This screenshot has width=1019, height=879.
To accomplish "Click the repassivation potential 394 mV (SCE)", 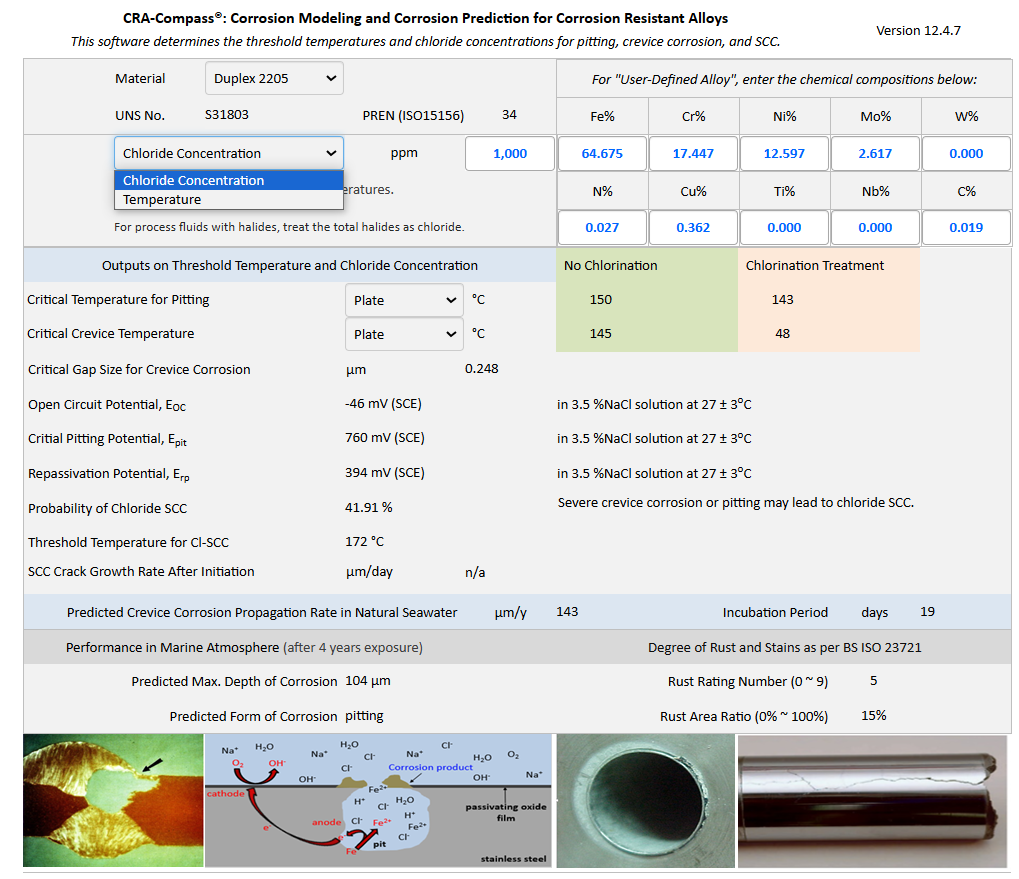I will coord(385,473).
